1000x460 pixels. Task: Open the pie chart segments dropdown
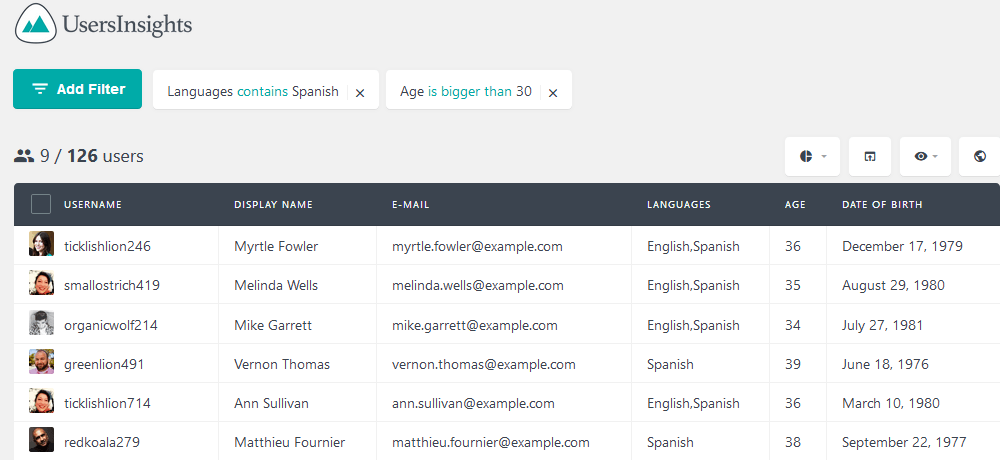[x=812, y=156]
